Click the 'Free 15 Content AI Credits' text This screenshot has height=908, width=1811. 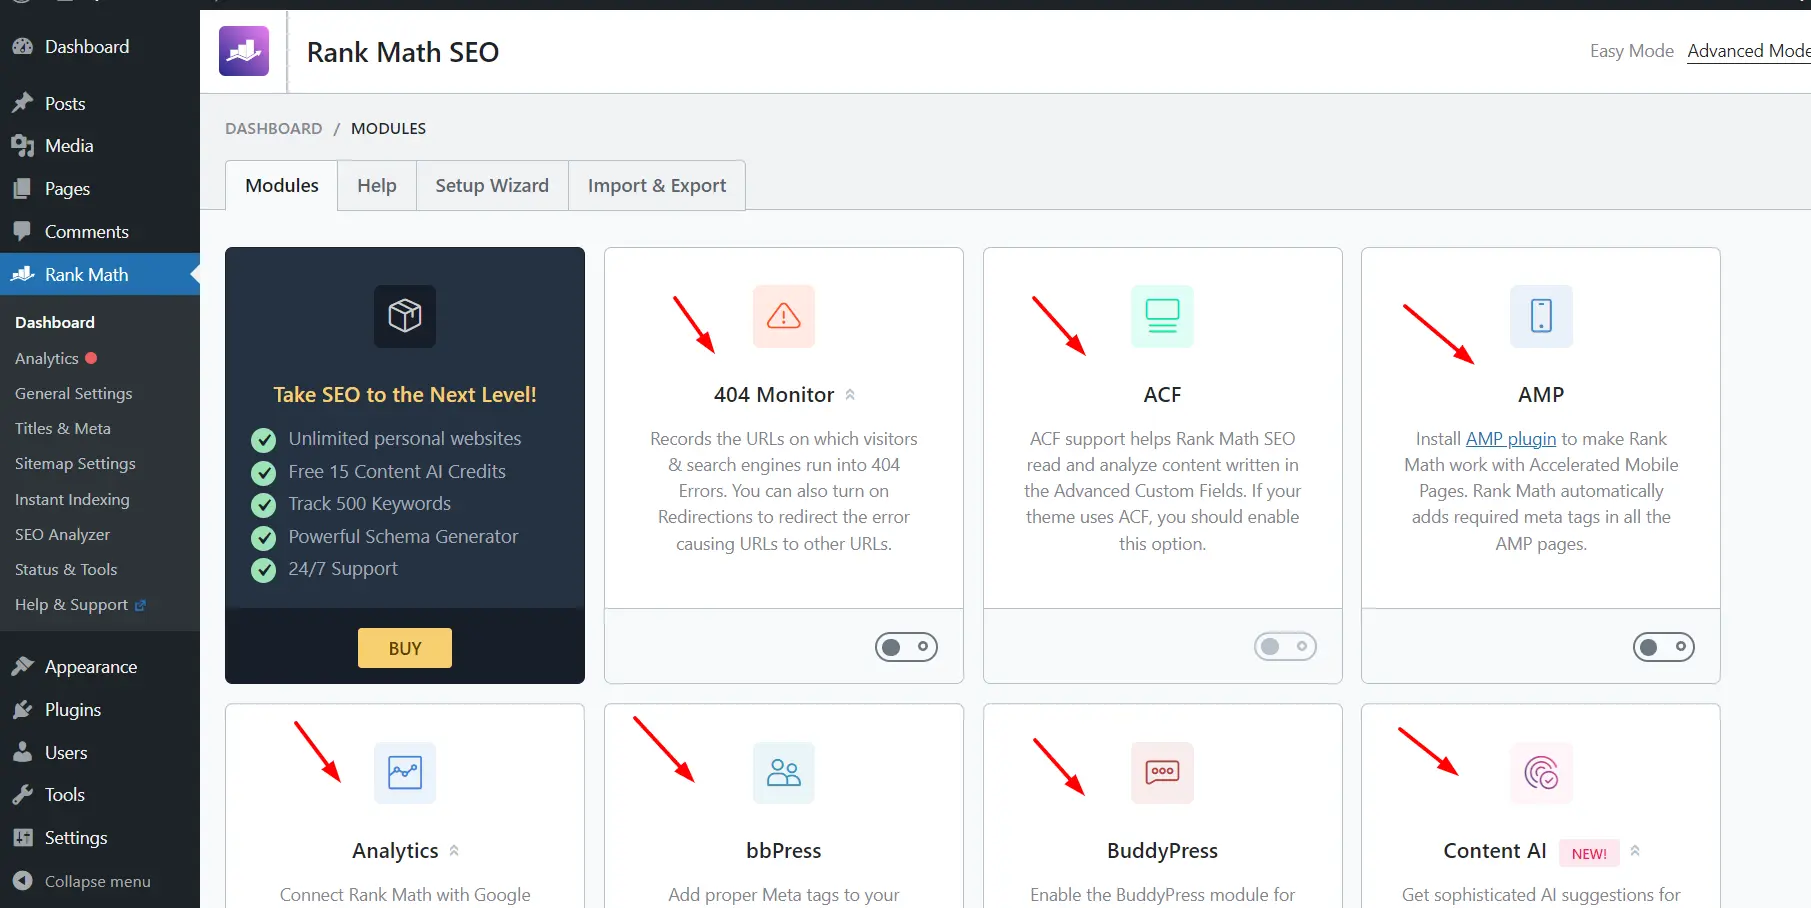[397, 471]
